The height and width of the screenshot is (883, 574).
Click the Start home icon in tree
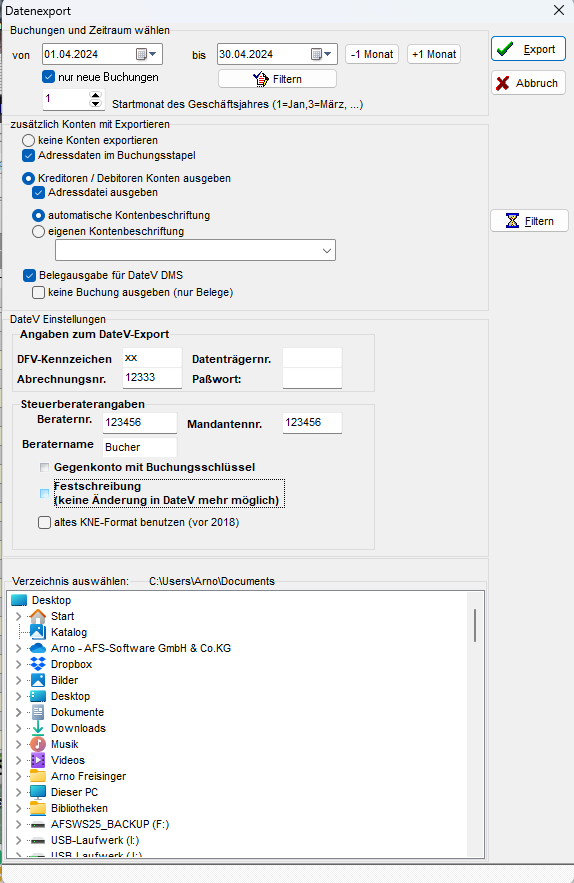(38, 616)
